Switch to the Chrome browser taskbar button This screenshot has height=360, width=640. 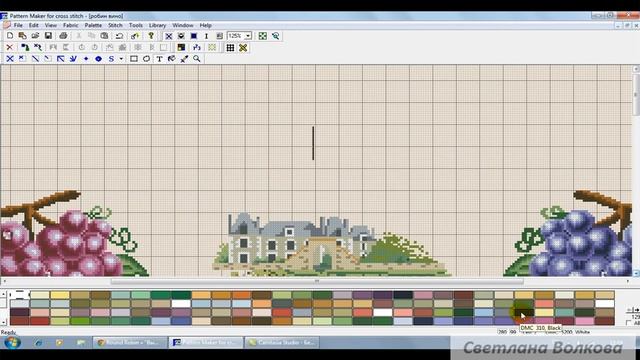point(130,342)
